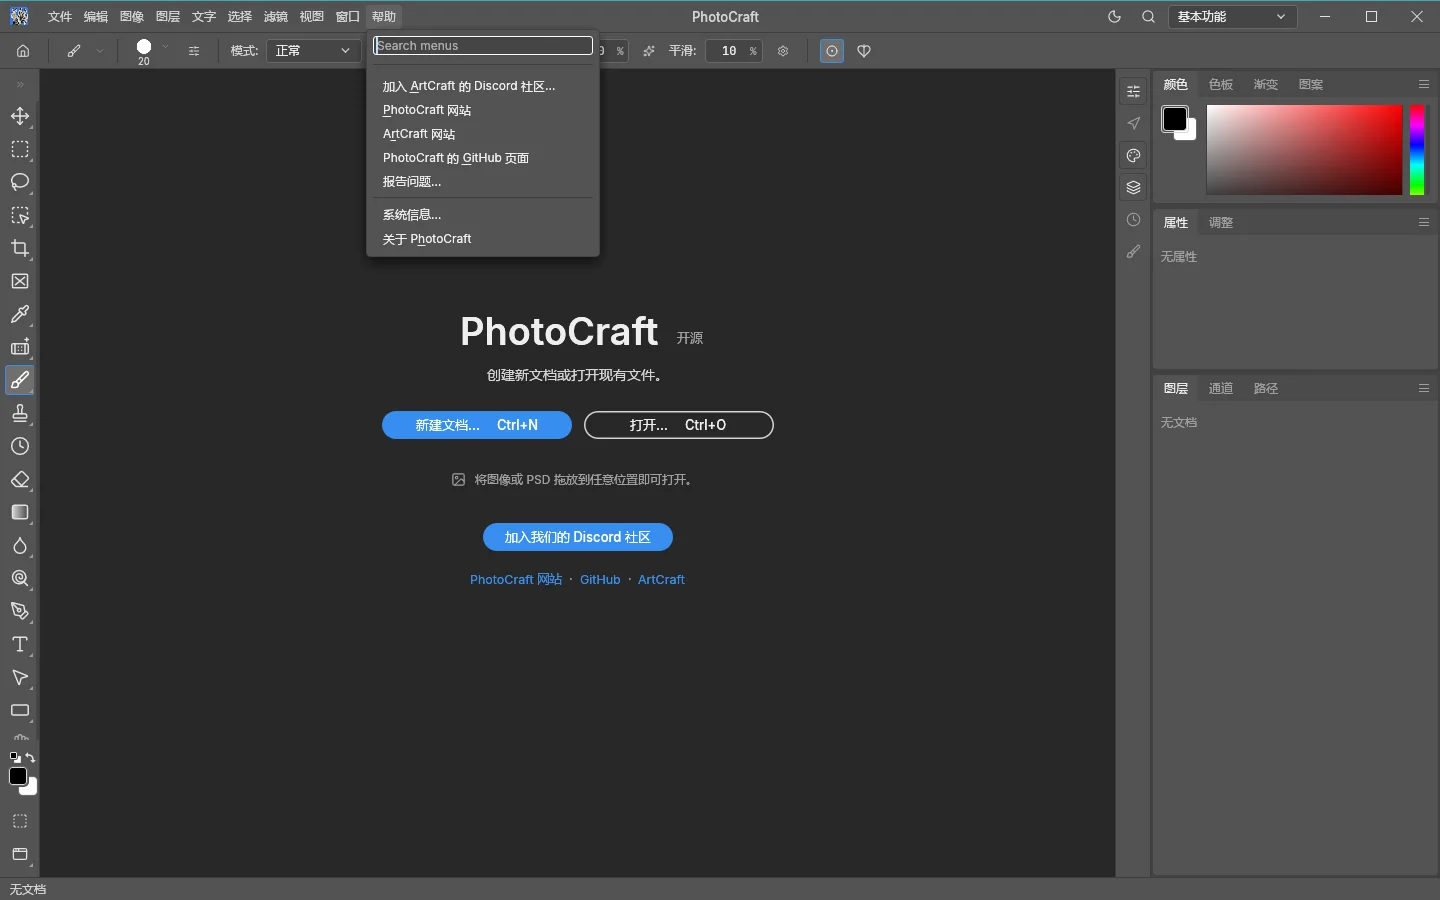The height and width of the screenshot is (900, 1440).
Task: Open the palette icon in the side strip
Action: [1133, 155]
